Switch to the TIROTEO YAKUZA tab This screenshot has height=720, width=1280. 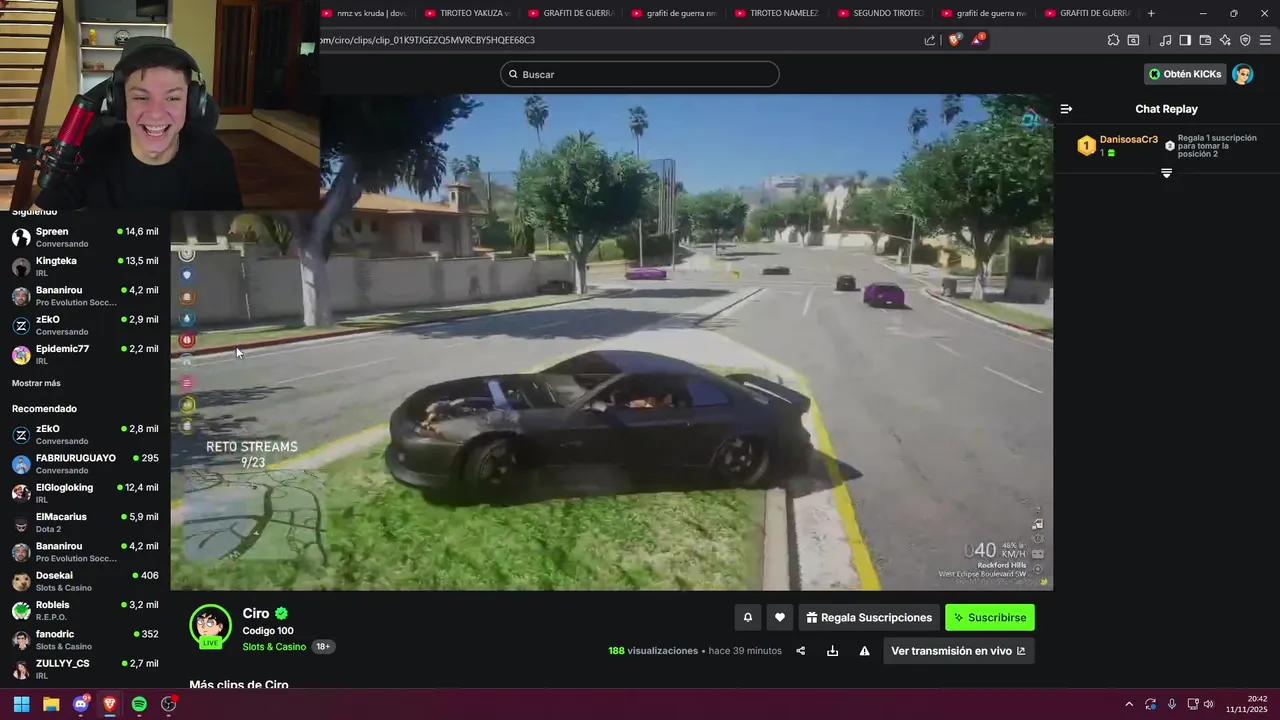click(x=468, y=13)
